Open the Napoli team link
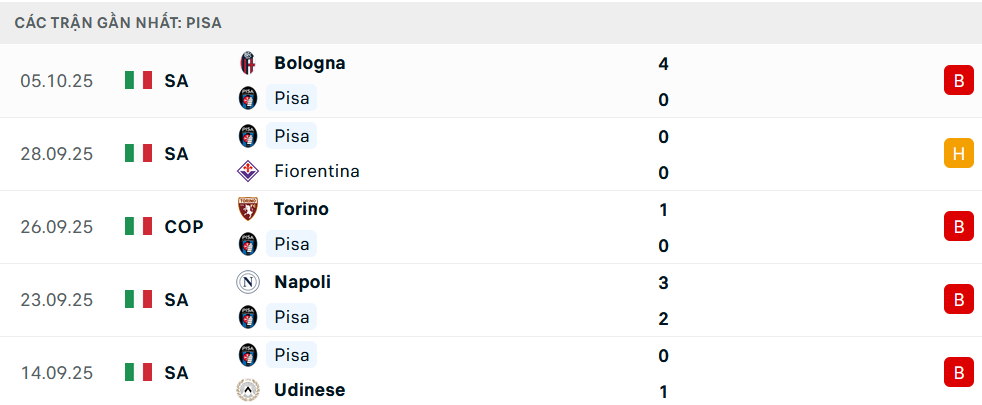This screenshot has width=982, height=405. [302, 282]
